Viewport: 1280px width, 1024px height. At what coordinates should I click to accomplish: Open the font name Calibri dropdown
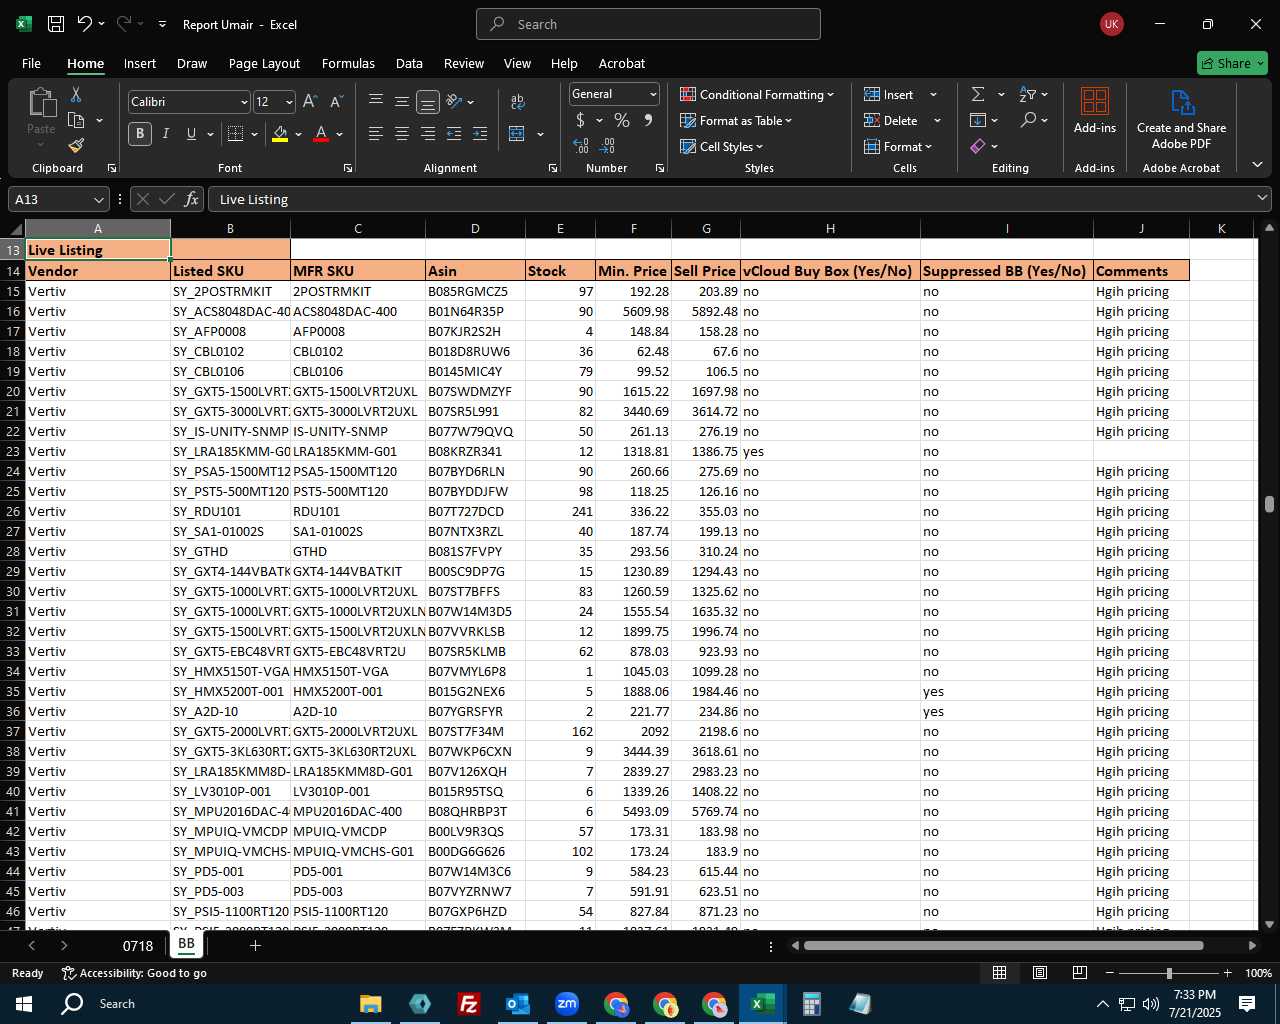pos(243,102)
